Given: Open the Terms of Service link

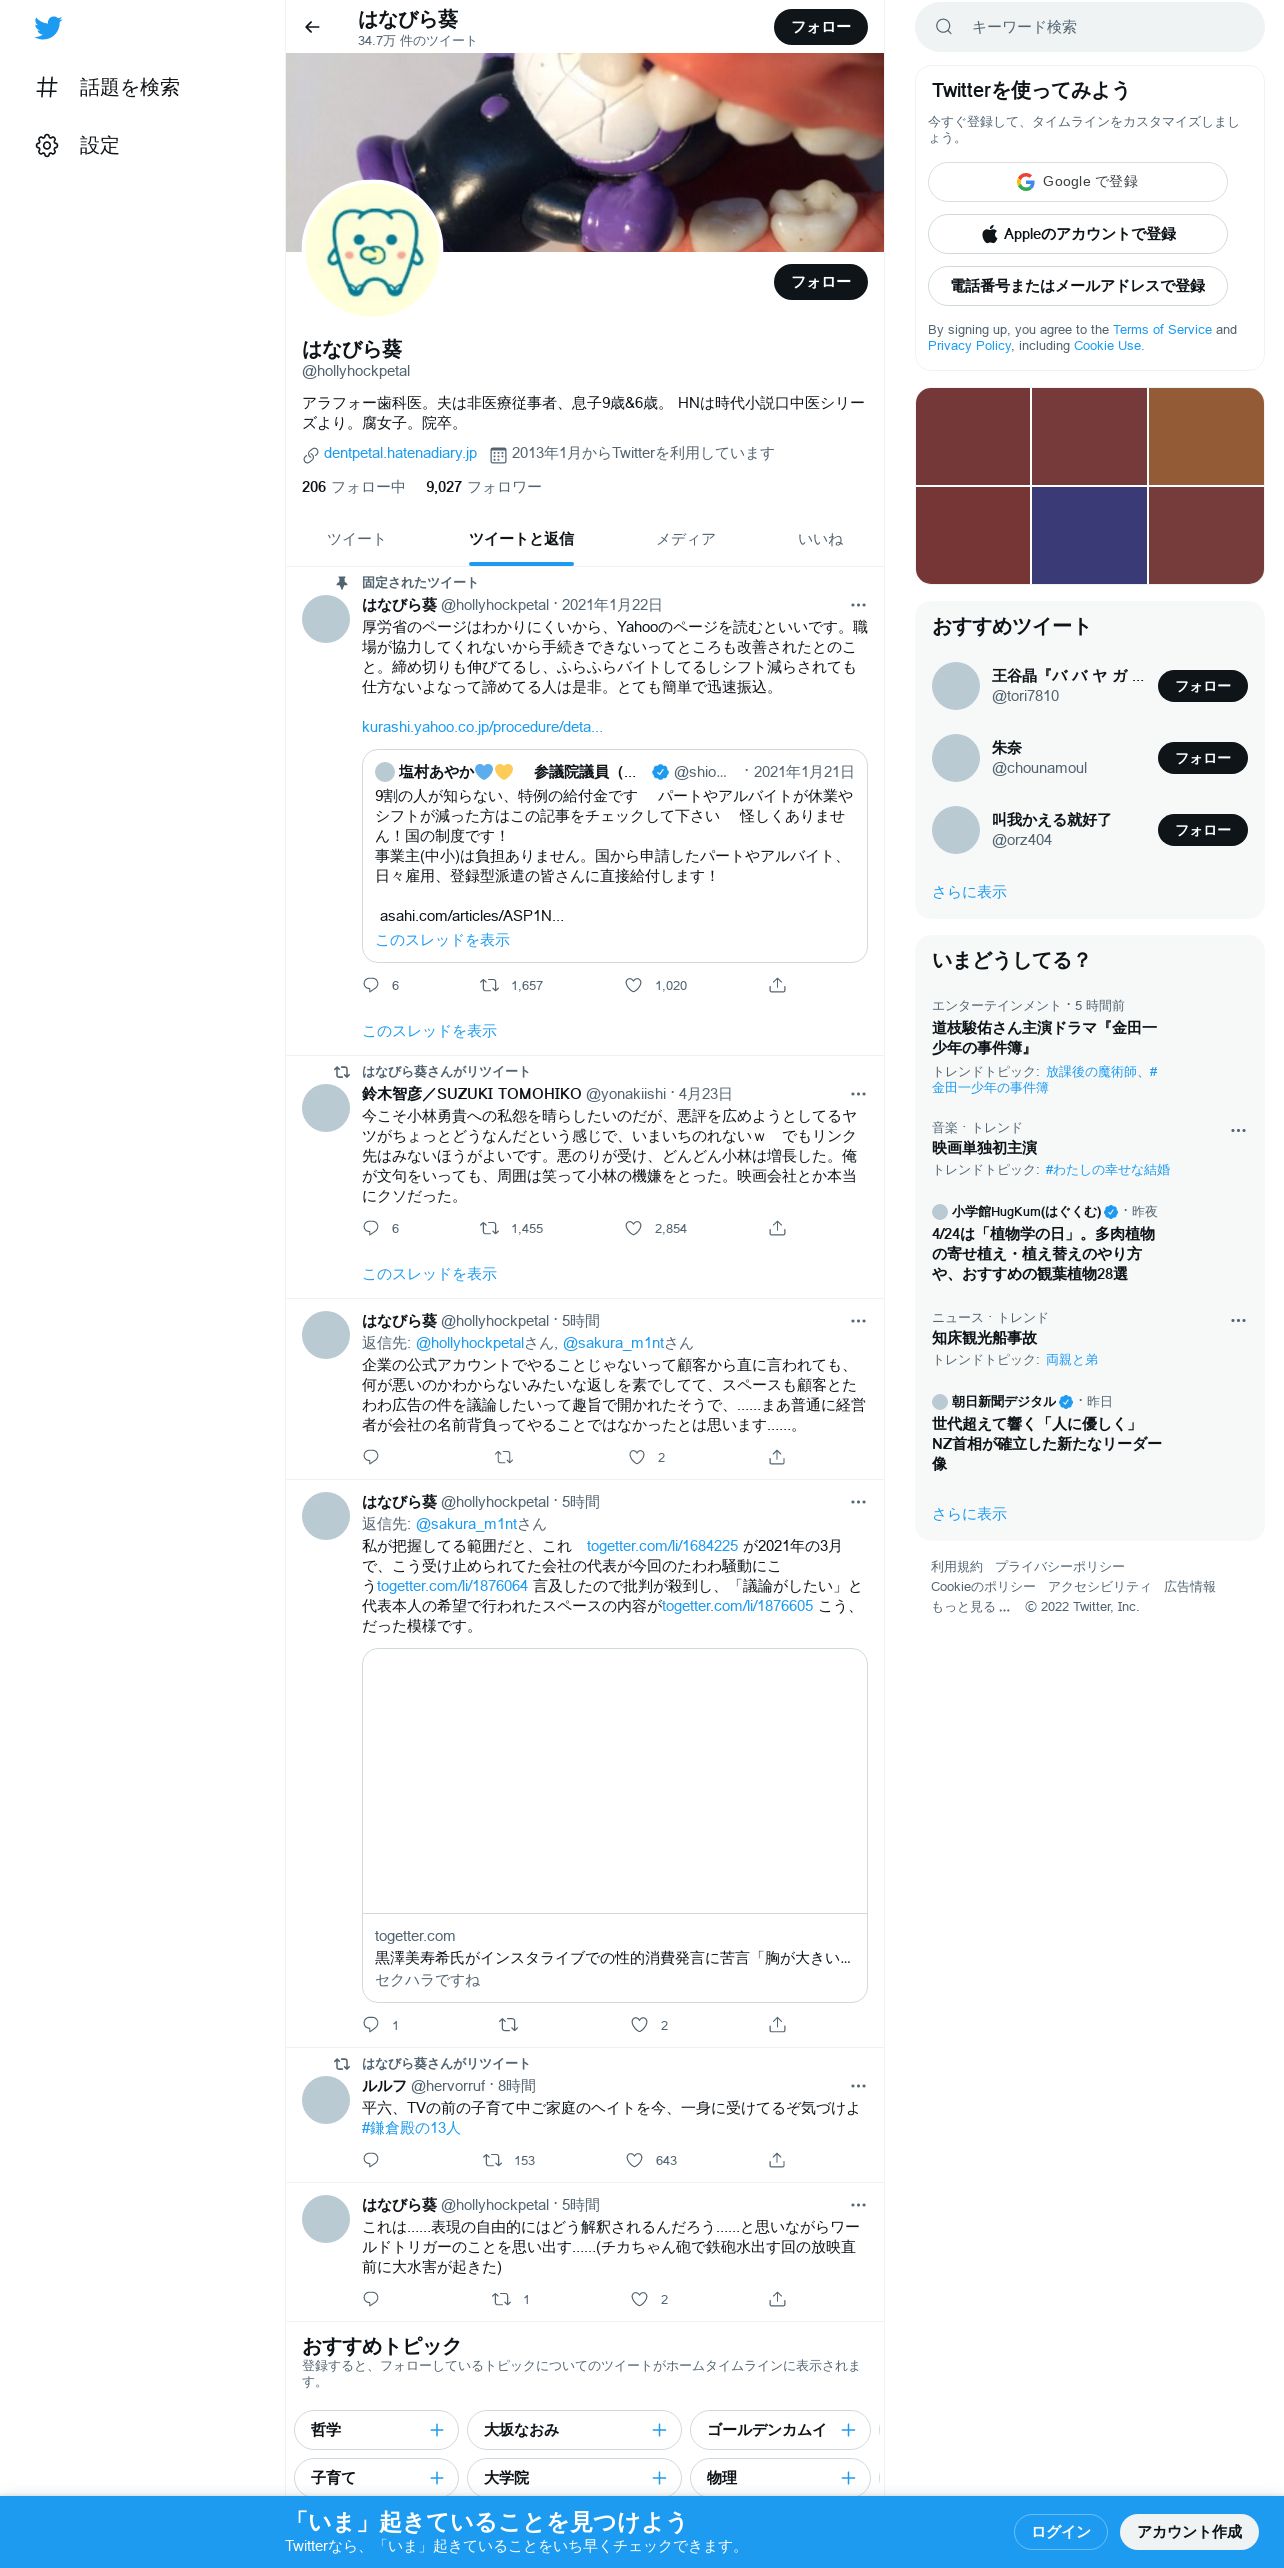Looking at the screenshot, I should 1162,329.
